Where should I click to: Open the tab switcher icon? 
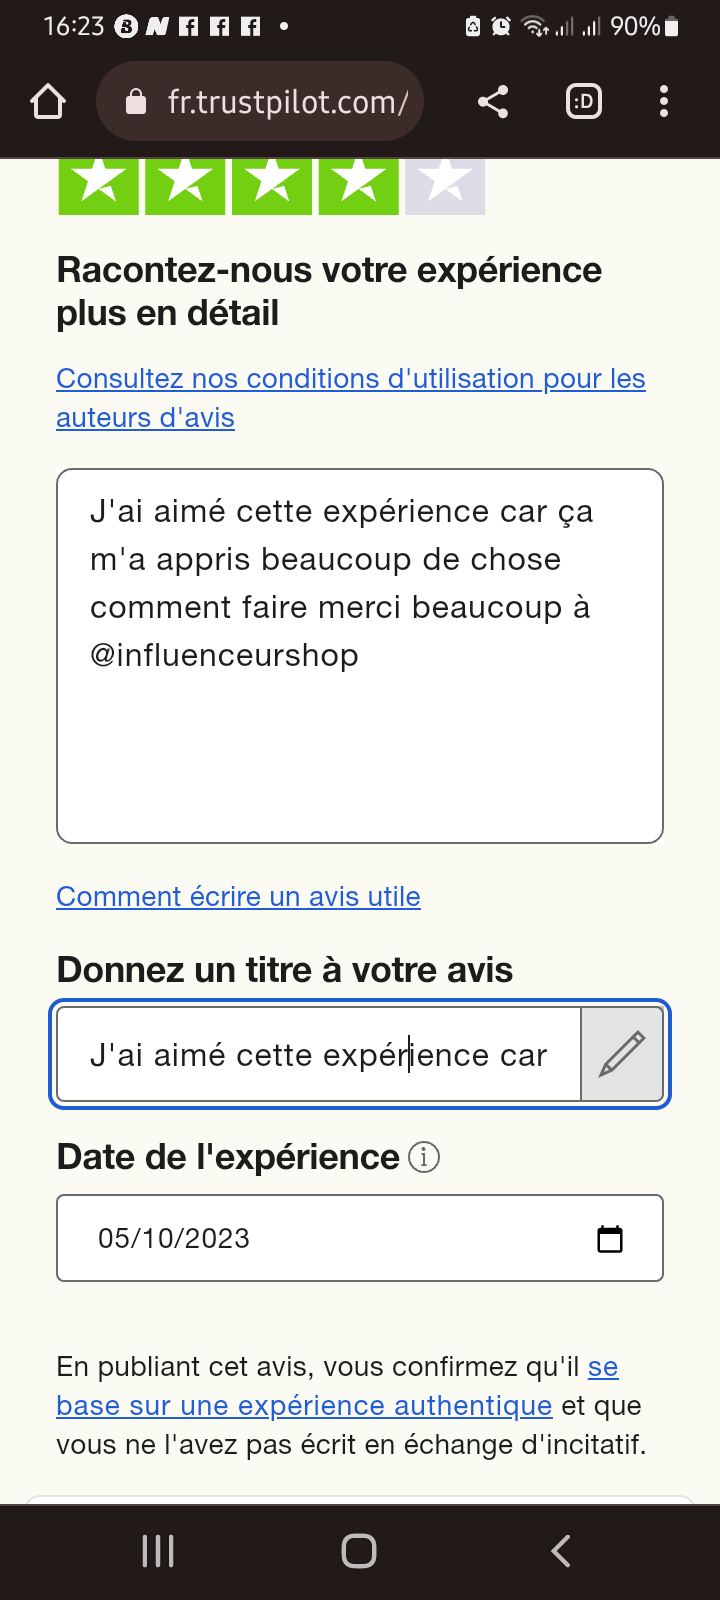584,102
